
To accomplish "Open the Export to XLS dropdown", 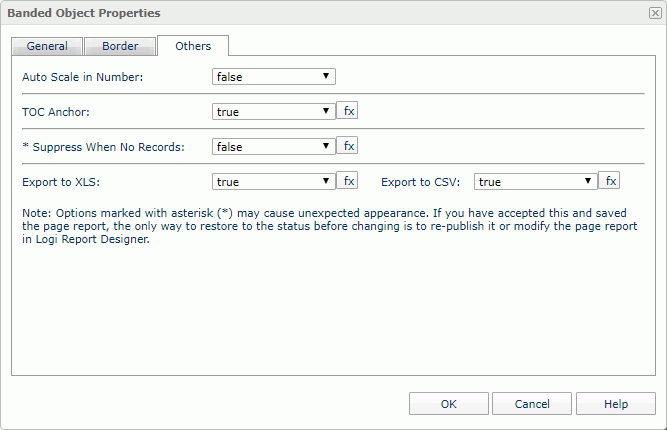I will pos(273,182).
